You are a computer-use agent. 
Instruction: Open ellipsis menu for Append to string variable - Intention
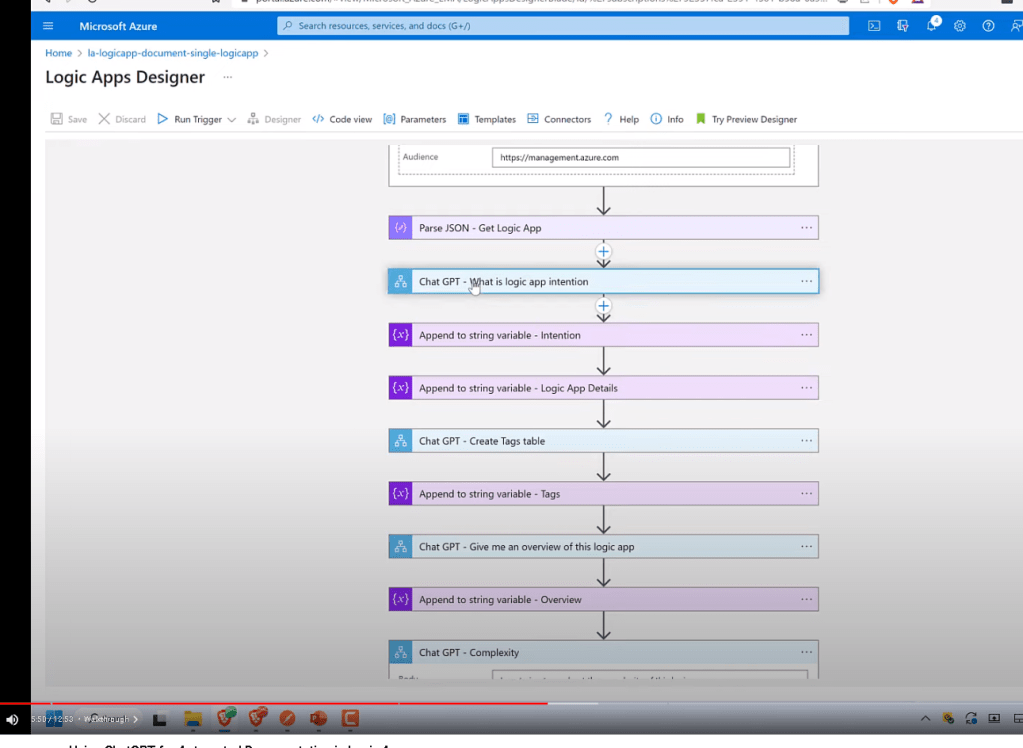806,335
